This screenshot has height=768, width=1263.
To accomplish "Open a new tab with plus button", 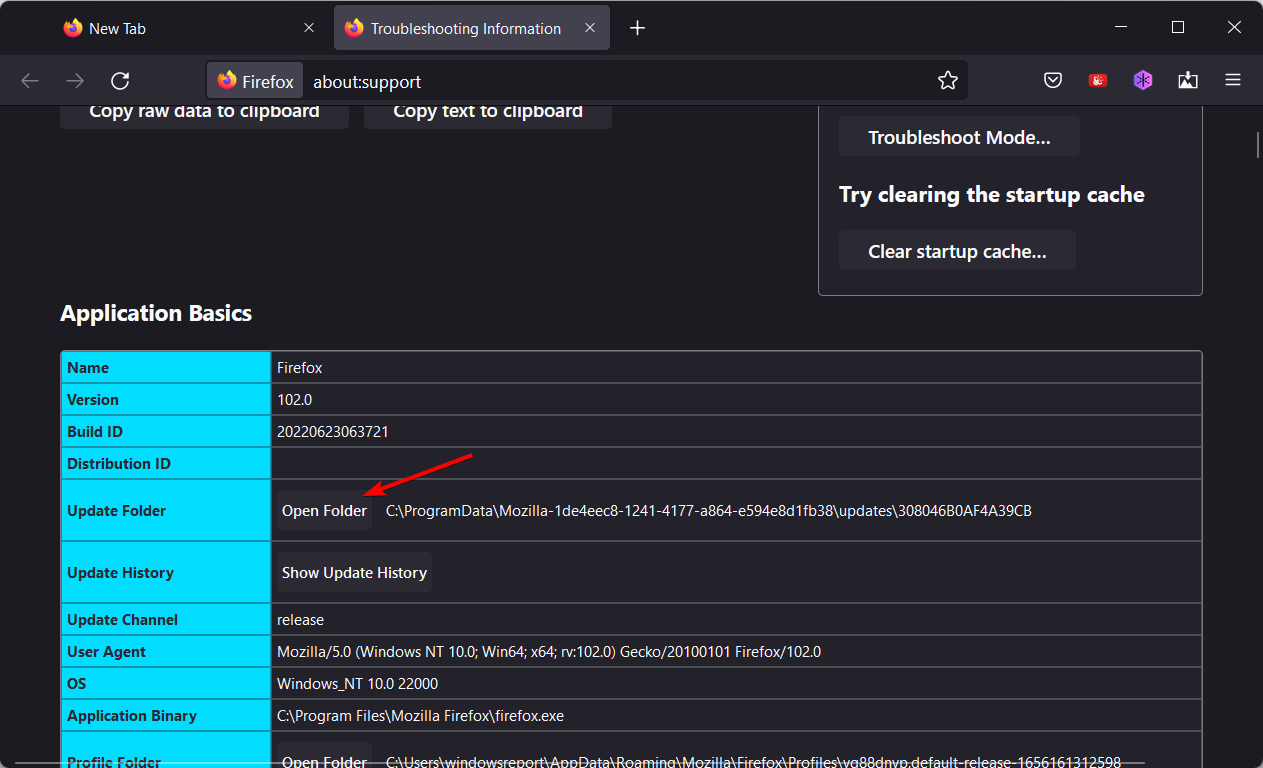I will click(x=637, y=28).
